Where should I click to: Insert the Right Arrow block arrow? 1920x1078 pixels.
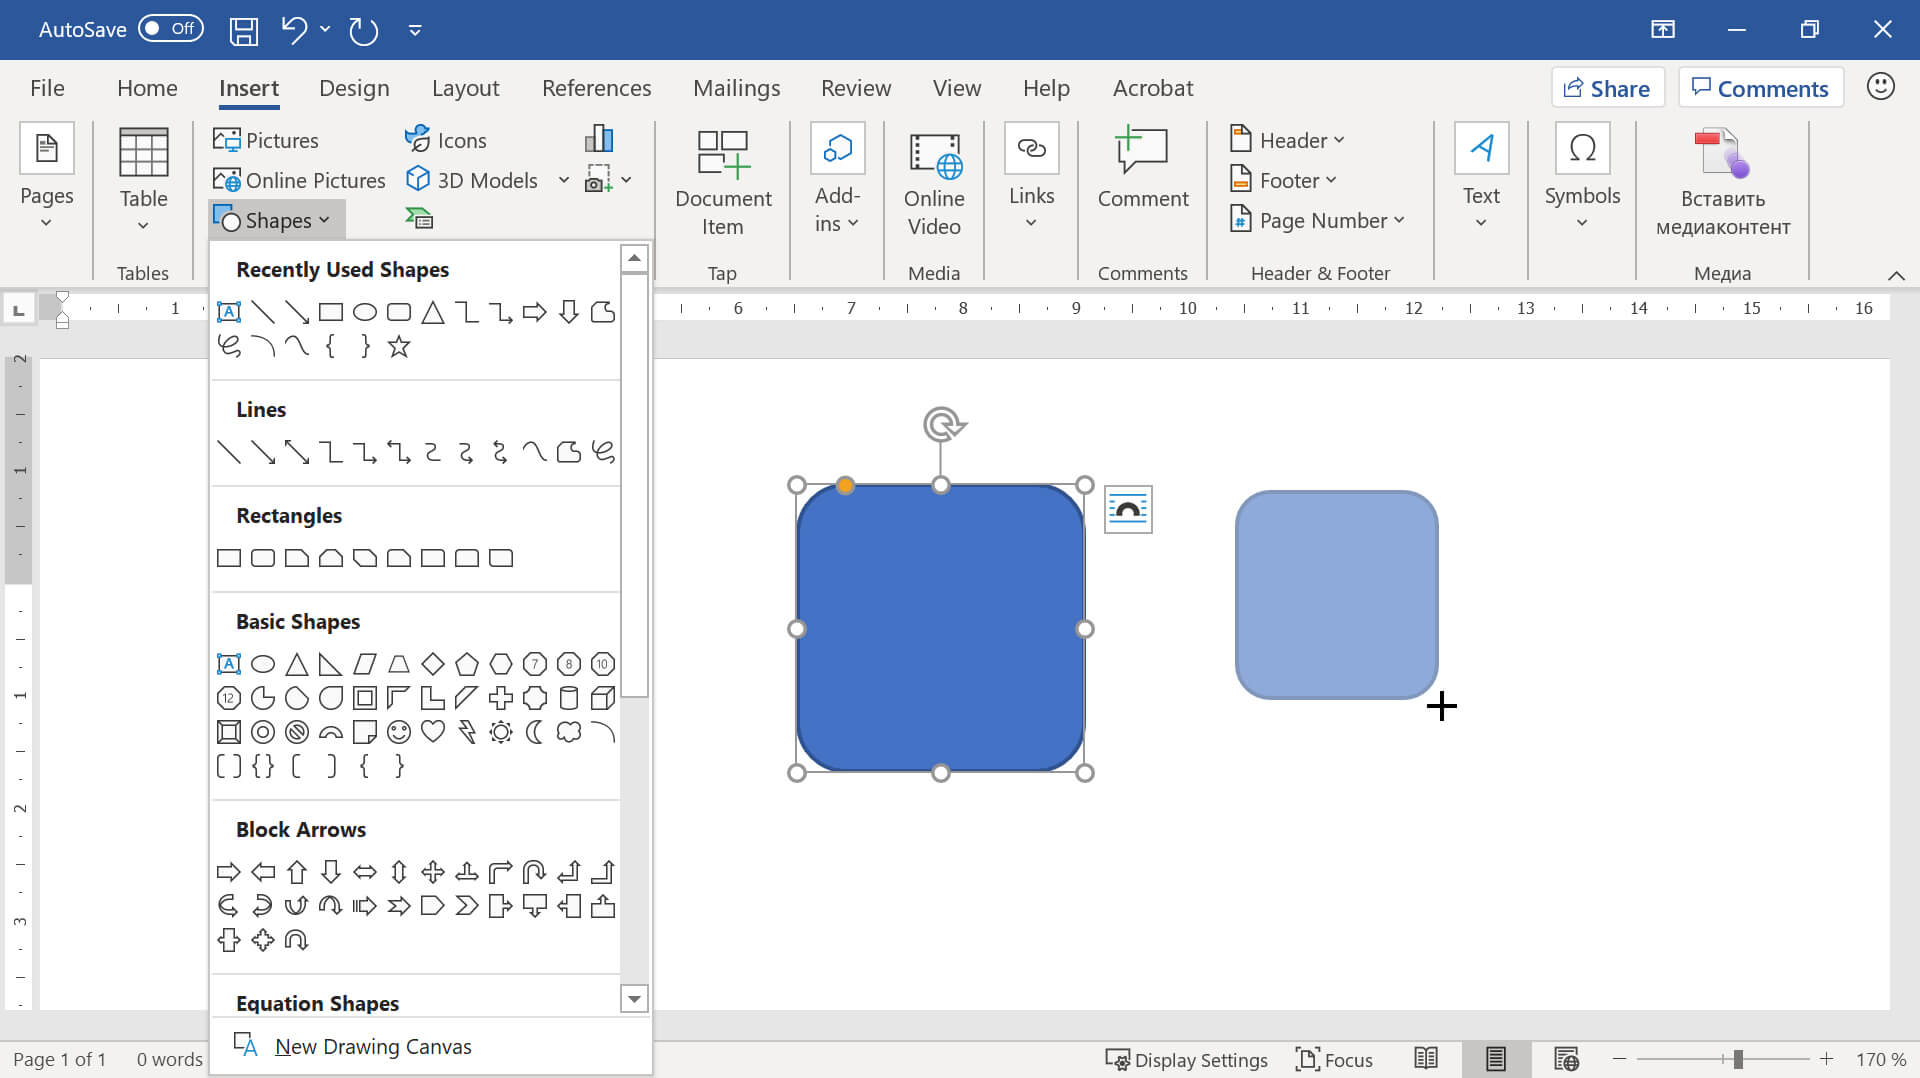[x=228, y=872]
